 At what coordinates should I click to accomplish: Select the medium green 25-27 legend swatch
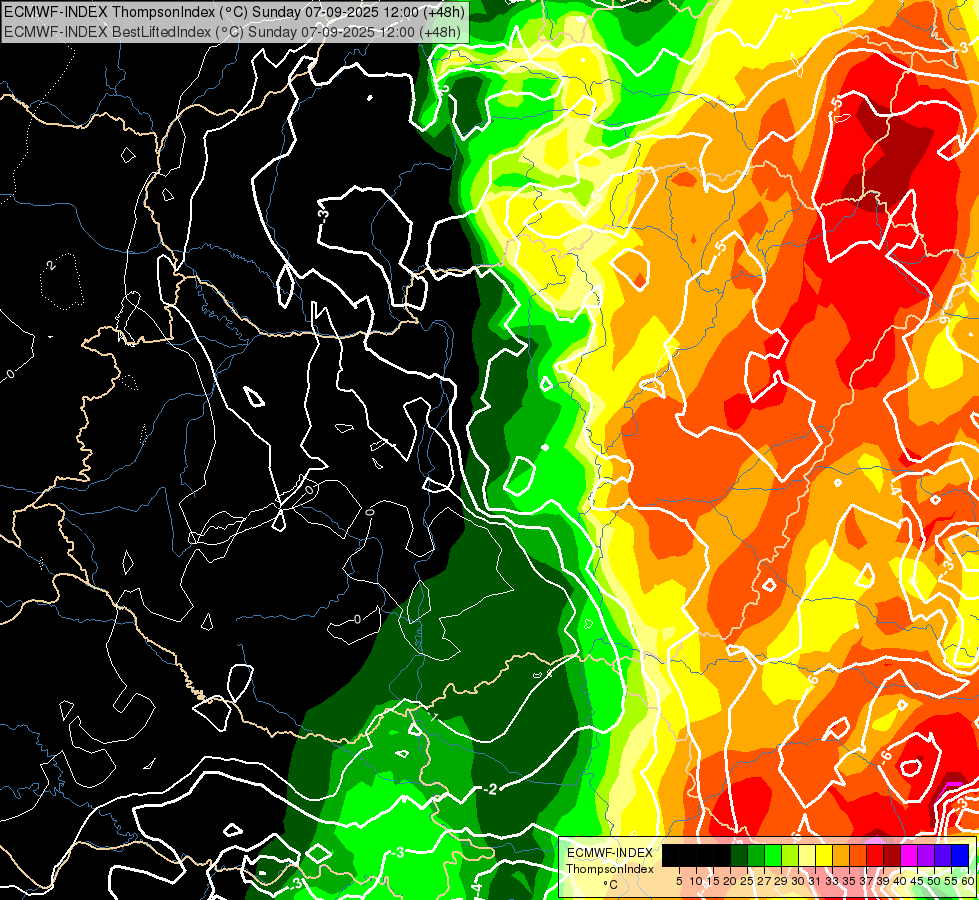(756, 855)
